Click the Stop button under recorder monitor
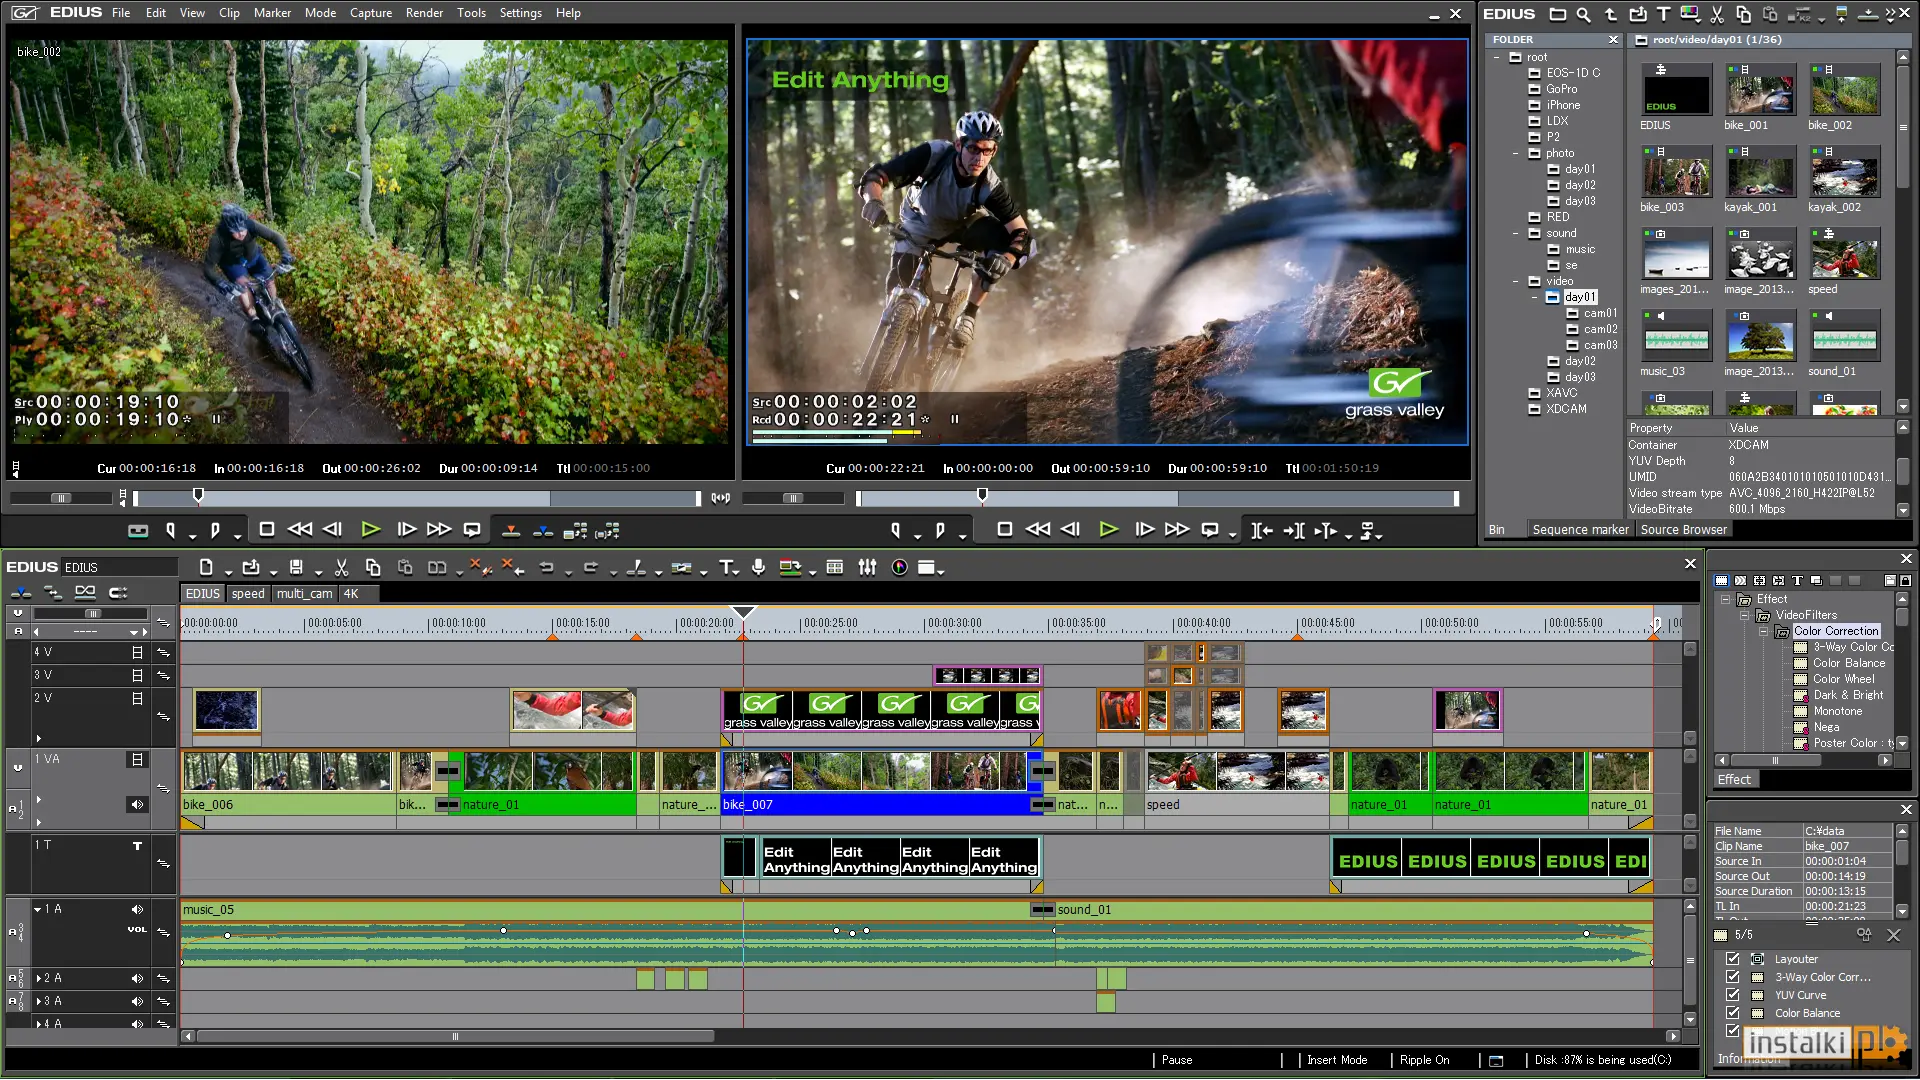Viewport: 1920px width, 1080px height. [1005, 530]
